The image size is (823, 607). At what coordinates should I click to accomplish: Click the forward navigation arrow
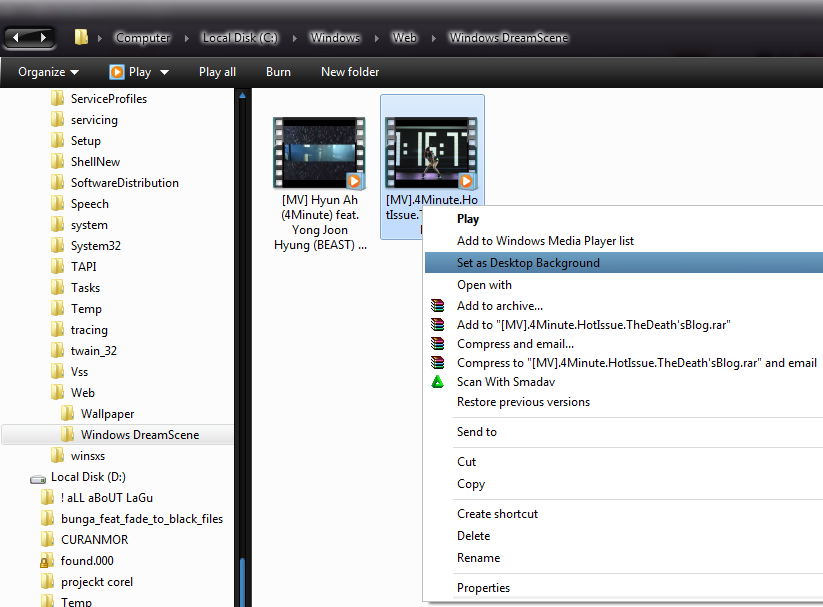coord(43,37)
